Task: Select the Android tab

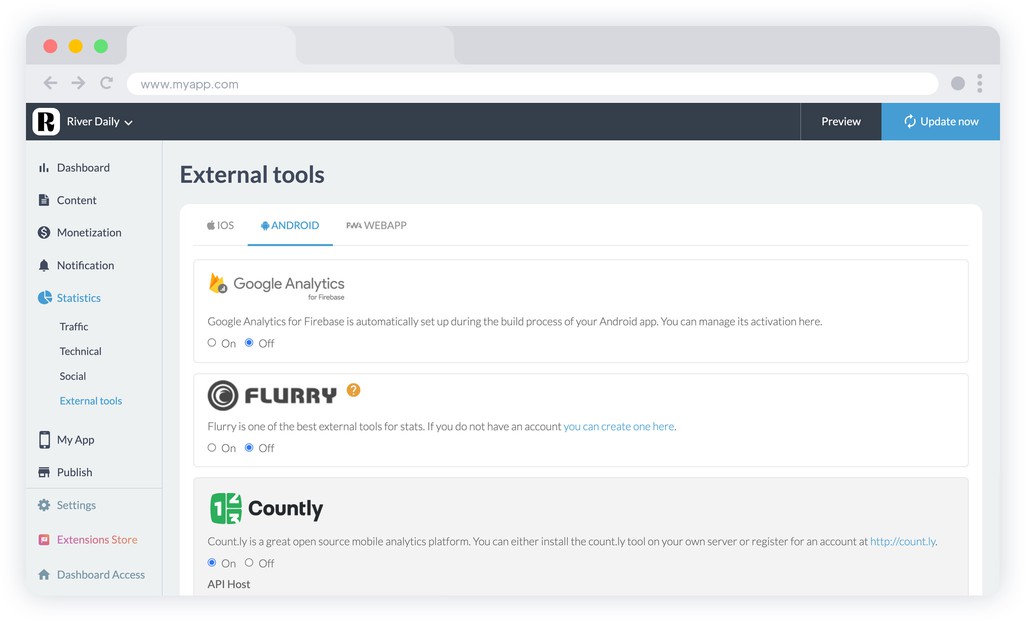Action: pos(290,225)
